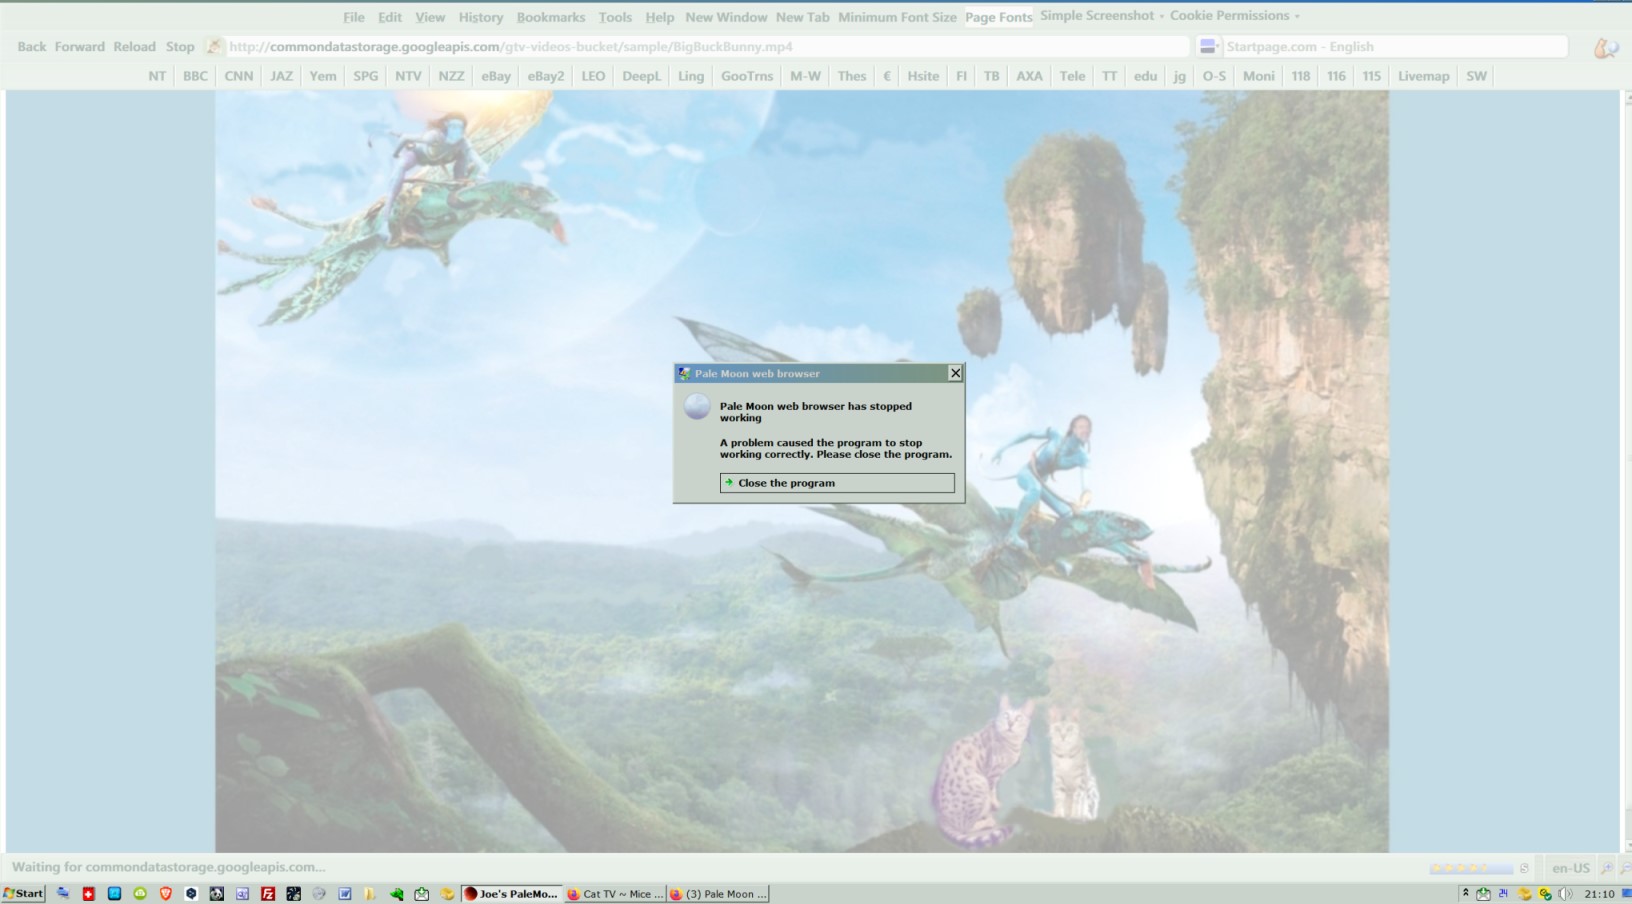
Task: Open the mail download icon in quick launch
Action: click(x=422, y=894)
